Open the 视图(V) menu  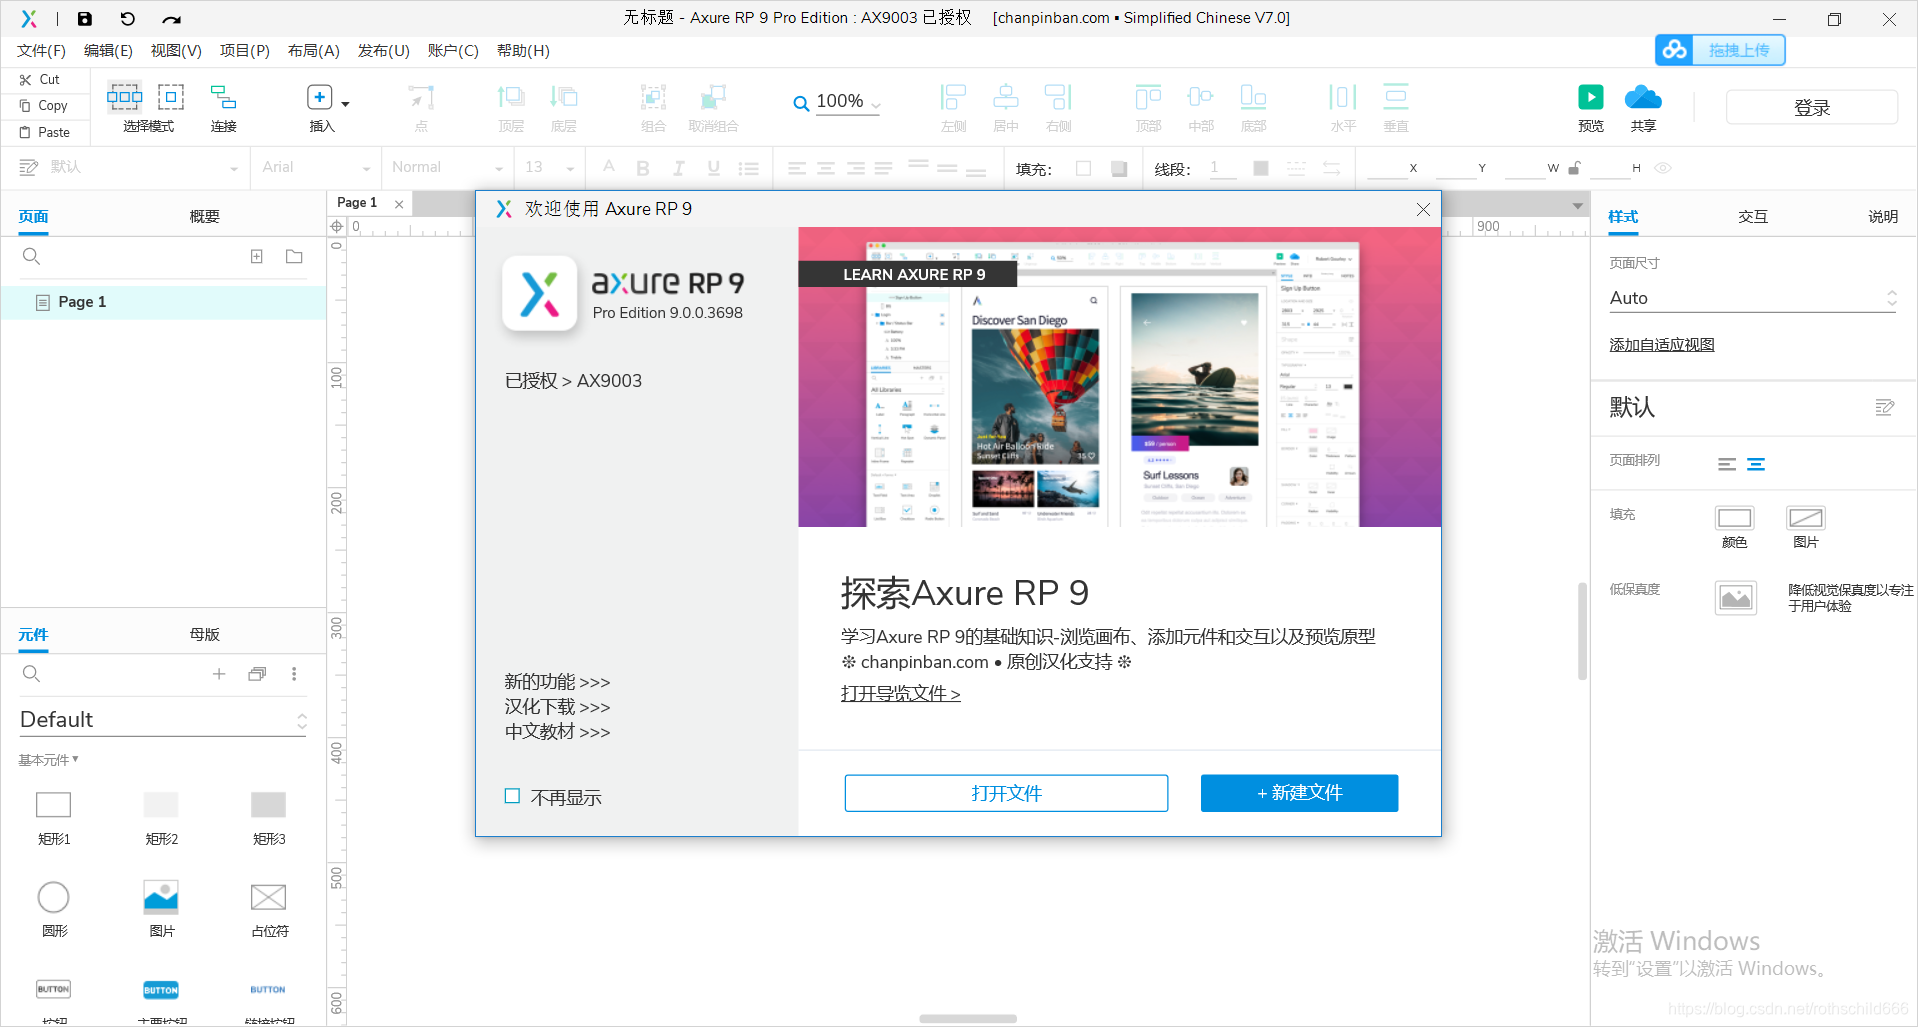176,51
